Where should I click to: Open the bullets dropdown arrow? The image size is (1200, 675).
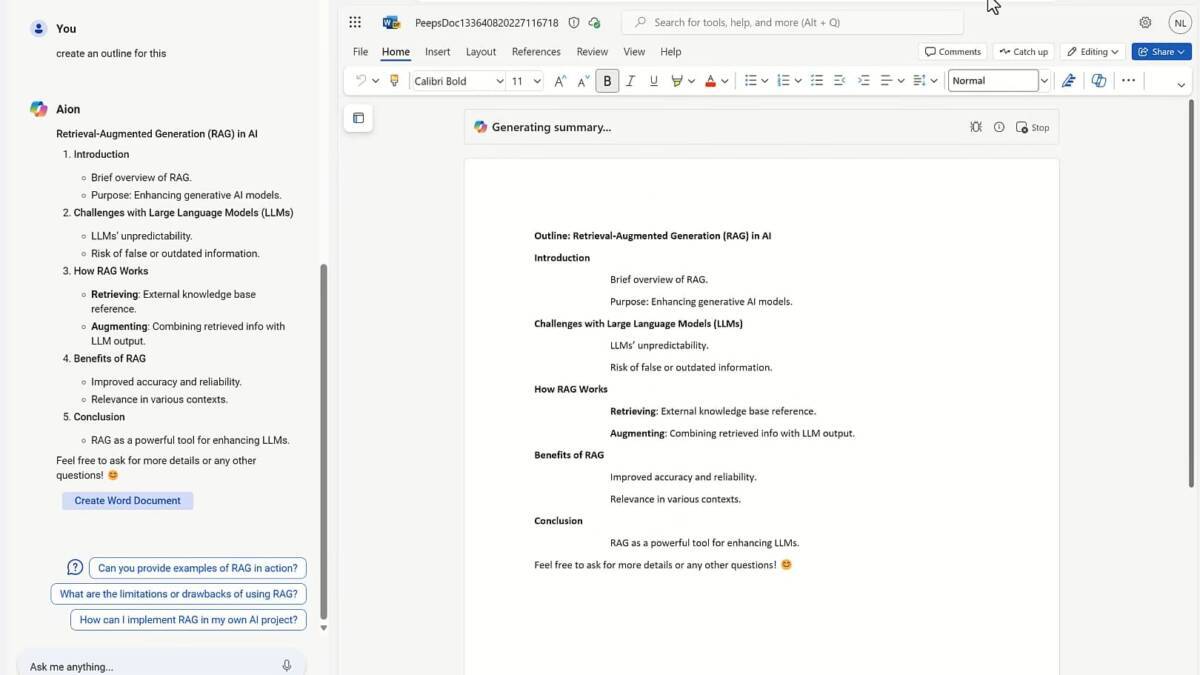point(765,81)
